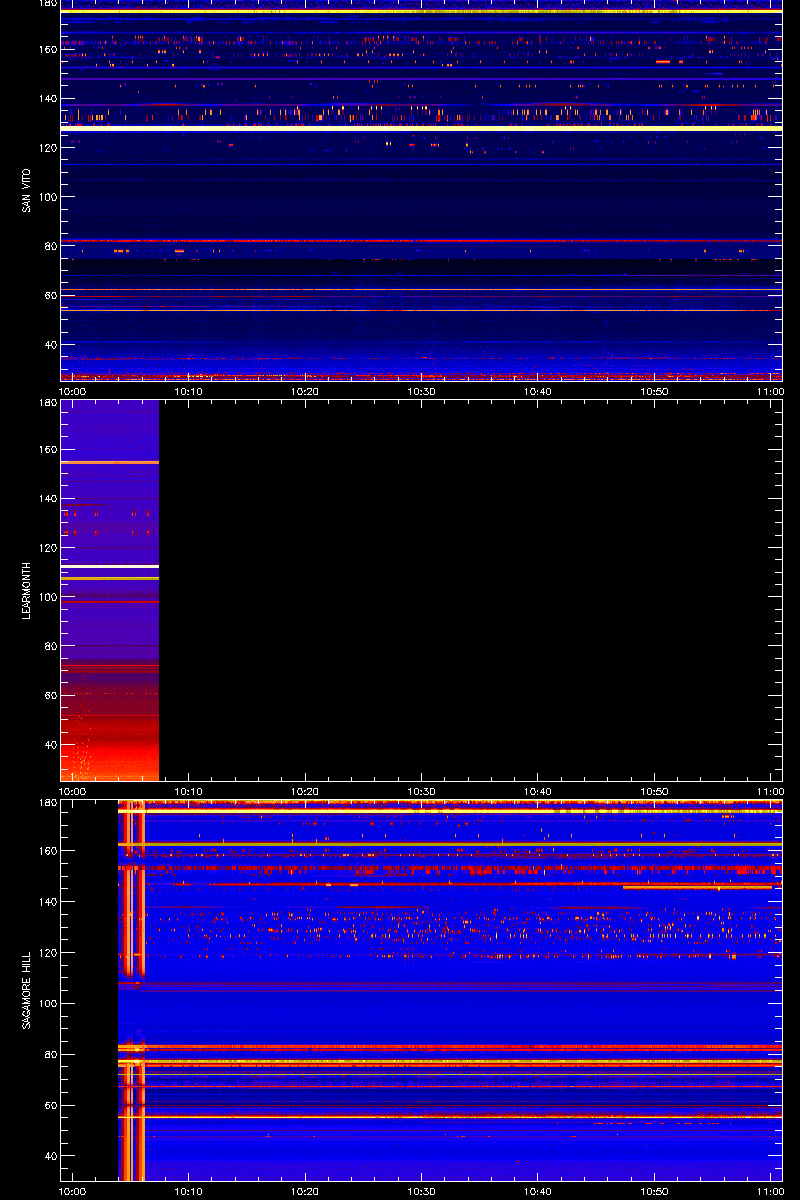Image resolution: width=800 pixels, height=1200 pixels.
Task: Select 80 on the Learmonth frequency axis
Action: pyautogui.click(x=49, y=646)
